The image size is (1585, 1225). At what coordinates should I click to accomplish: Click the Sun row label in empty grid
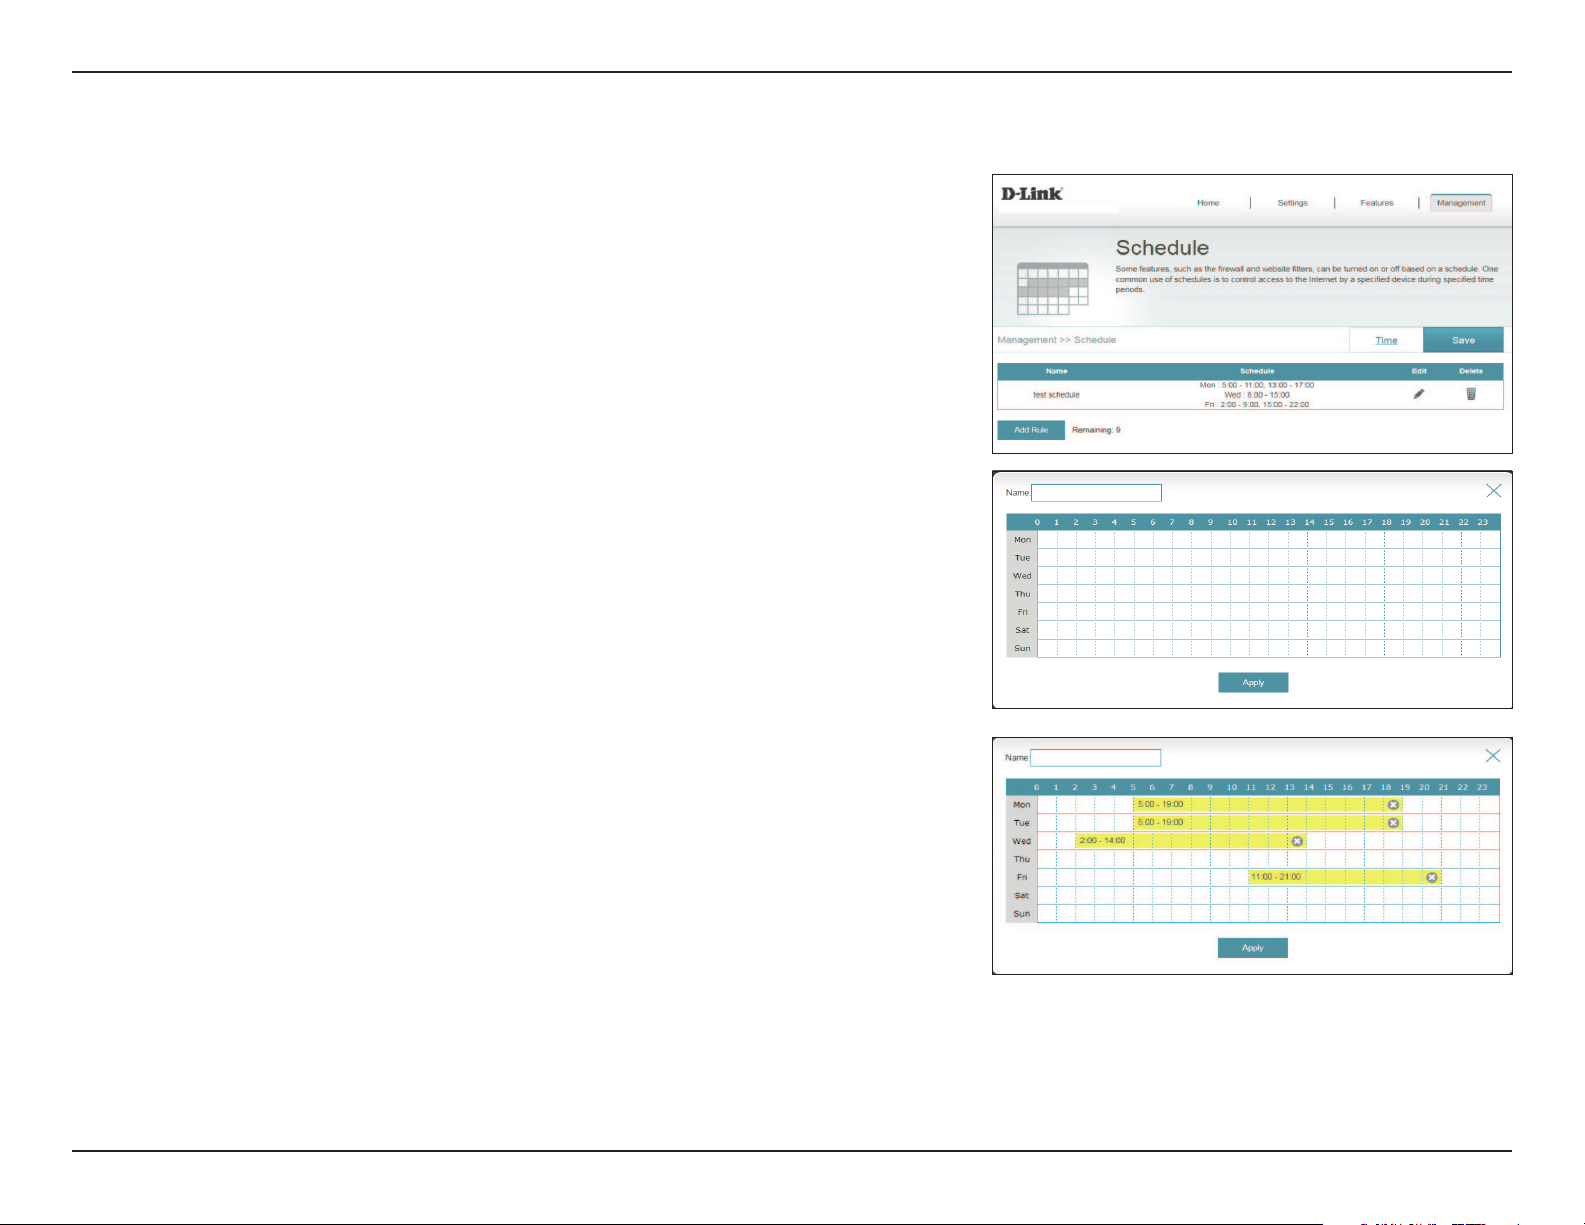click(x=1022, y=648)
